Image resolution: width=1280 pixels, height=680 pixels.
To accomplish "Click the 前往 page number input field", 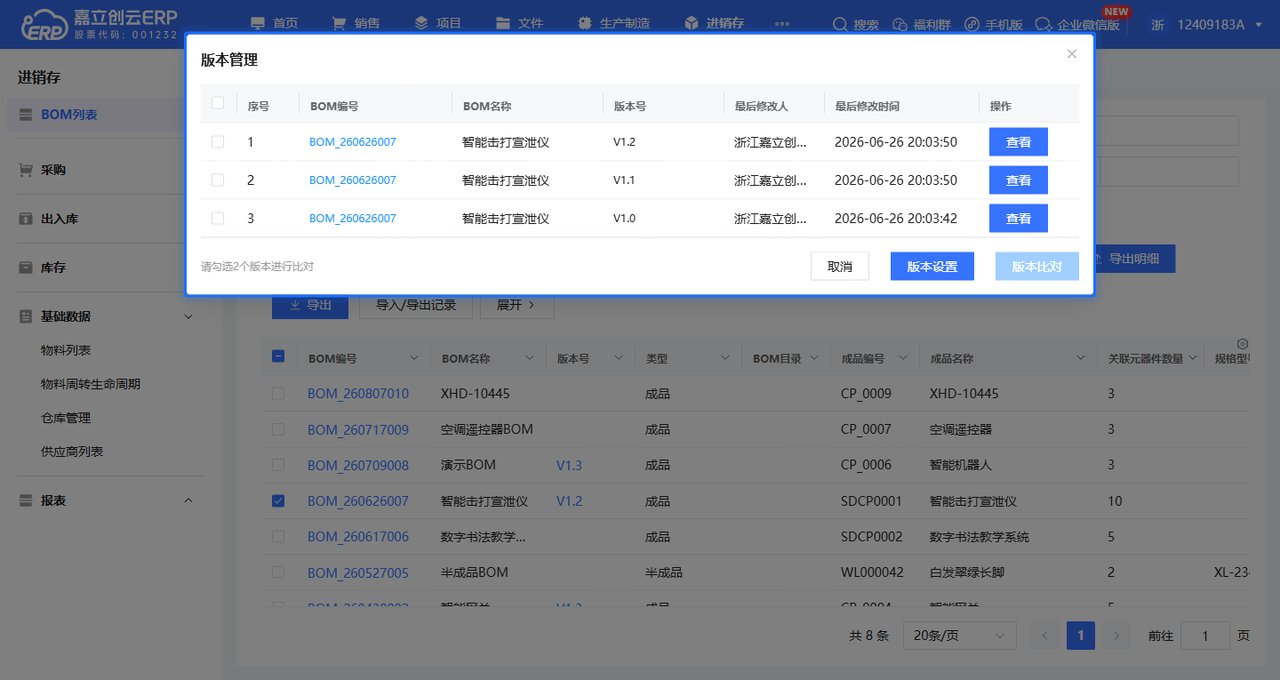I will pos(1205,635).
